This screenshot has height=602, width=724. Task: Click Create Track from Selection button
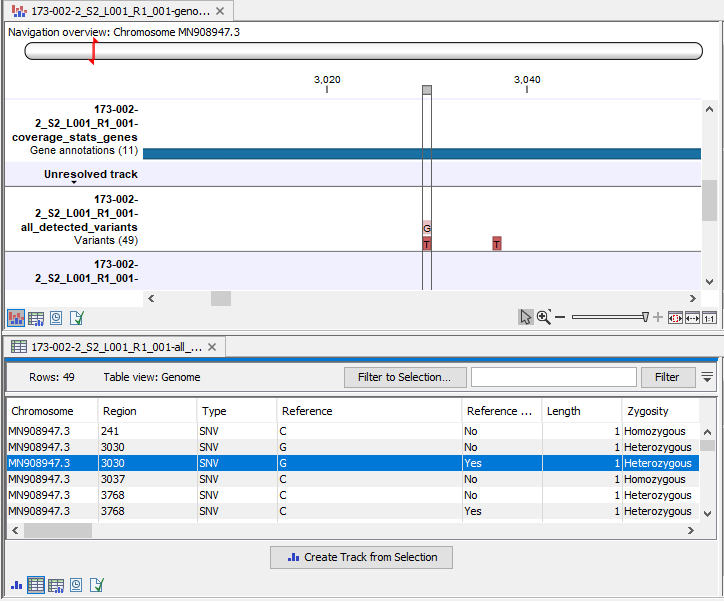point(361,557)
